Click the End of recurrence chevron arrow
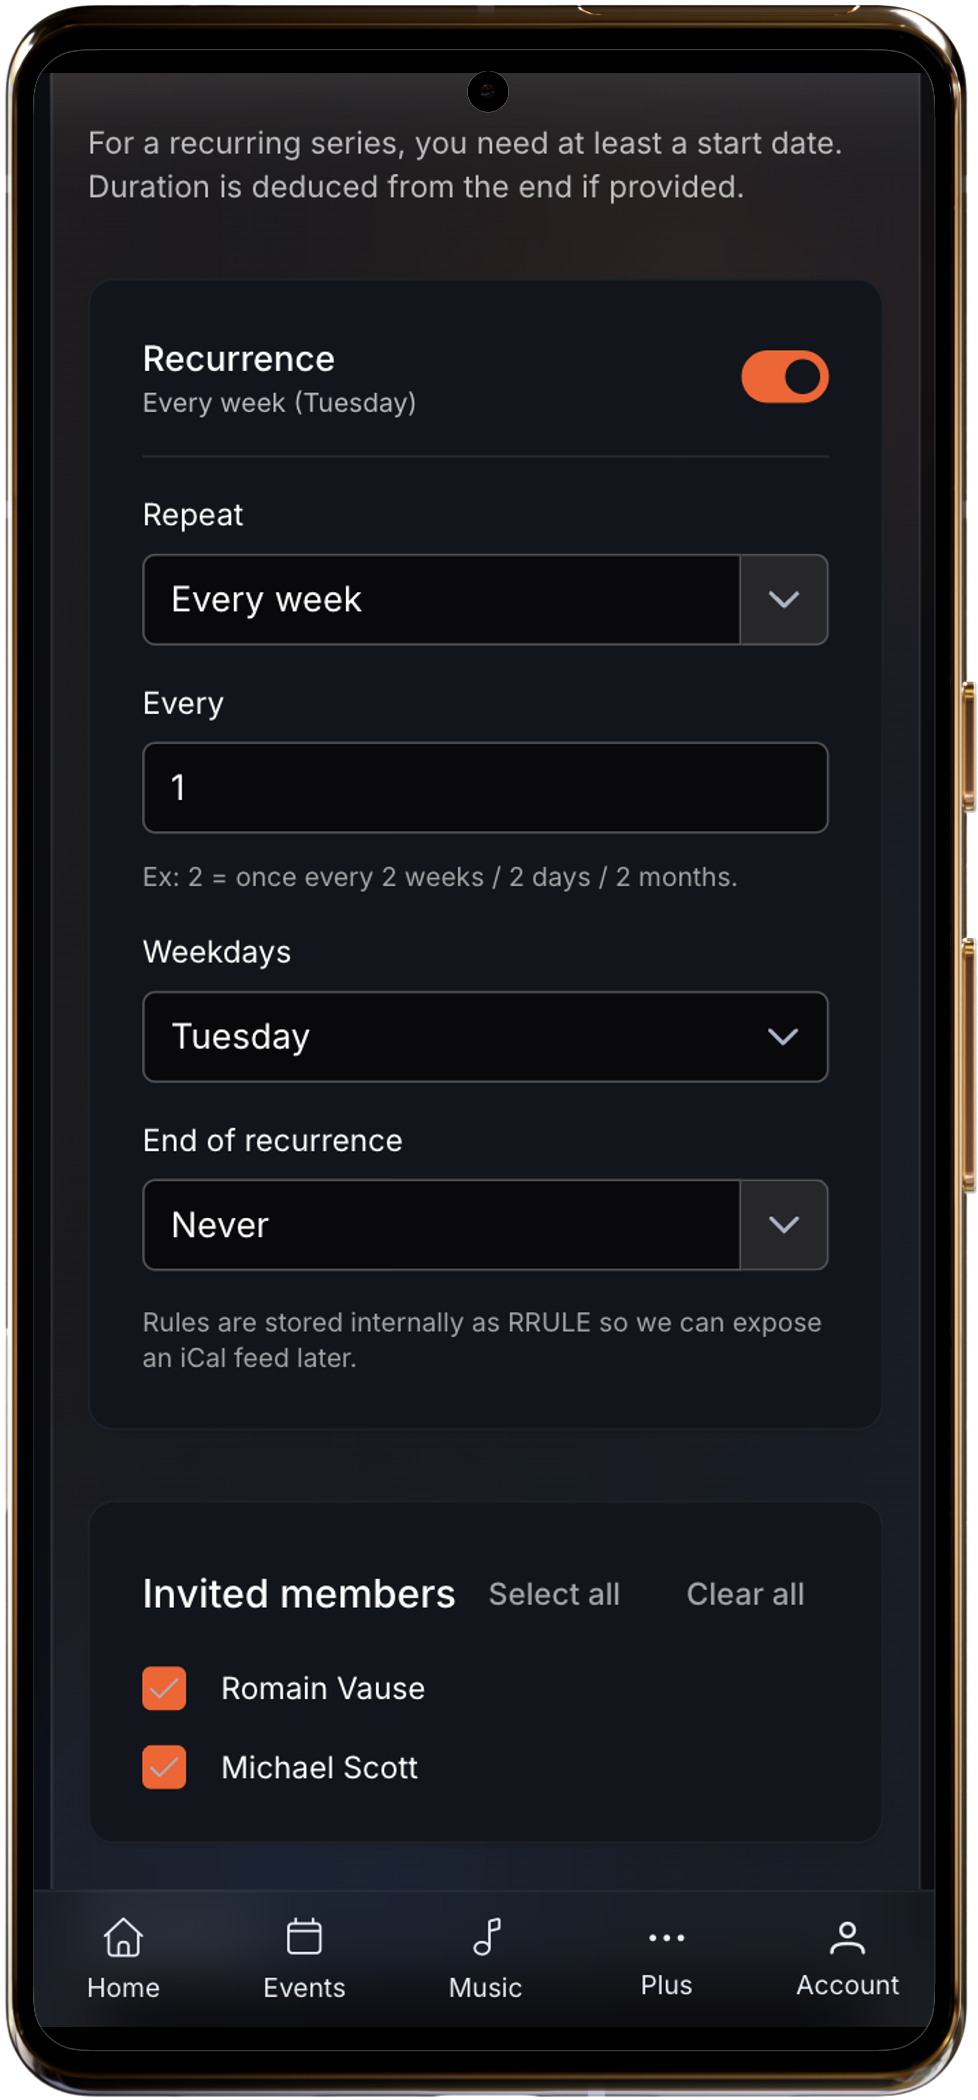 point(784,1225)
